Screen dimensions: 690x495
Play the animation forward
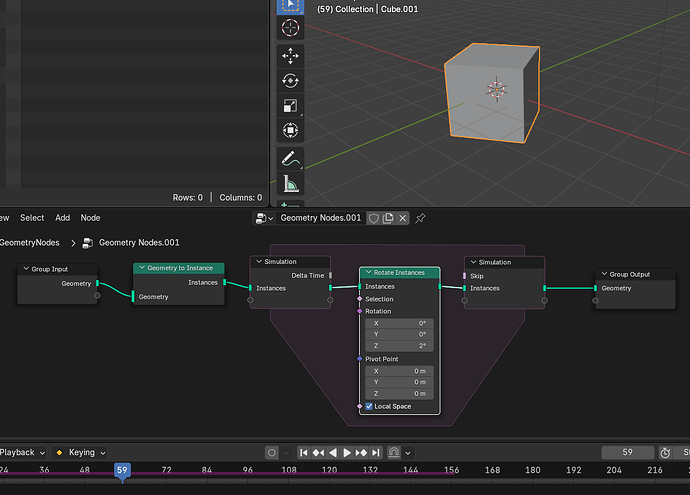tap(347, 453)
